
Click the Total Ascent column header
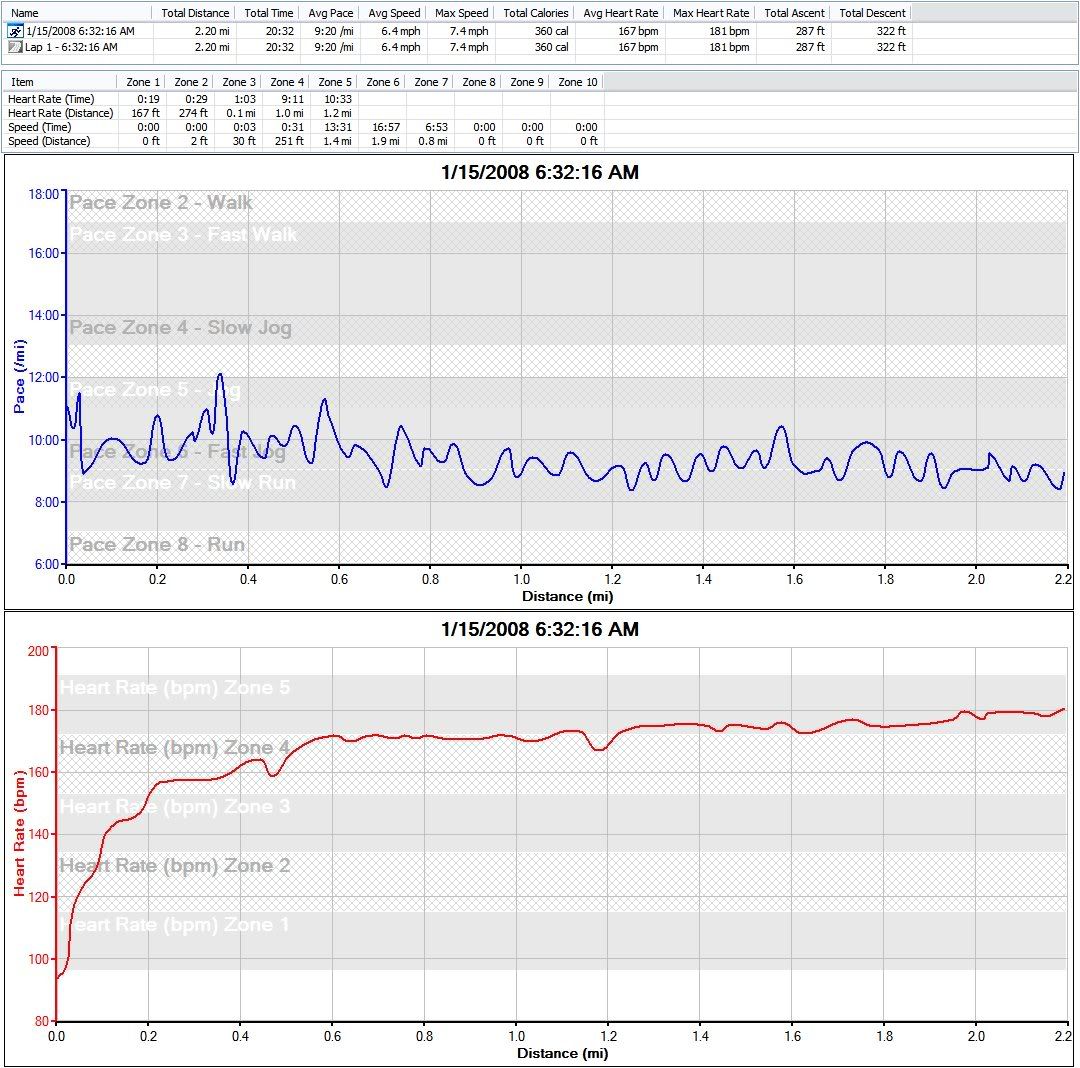point(794,13)
